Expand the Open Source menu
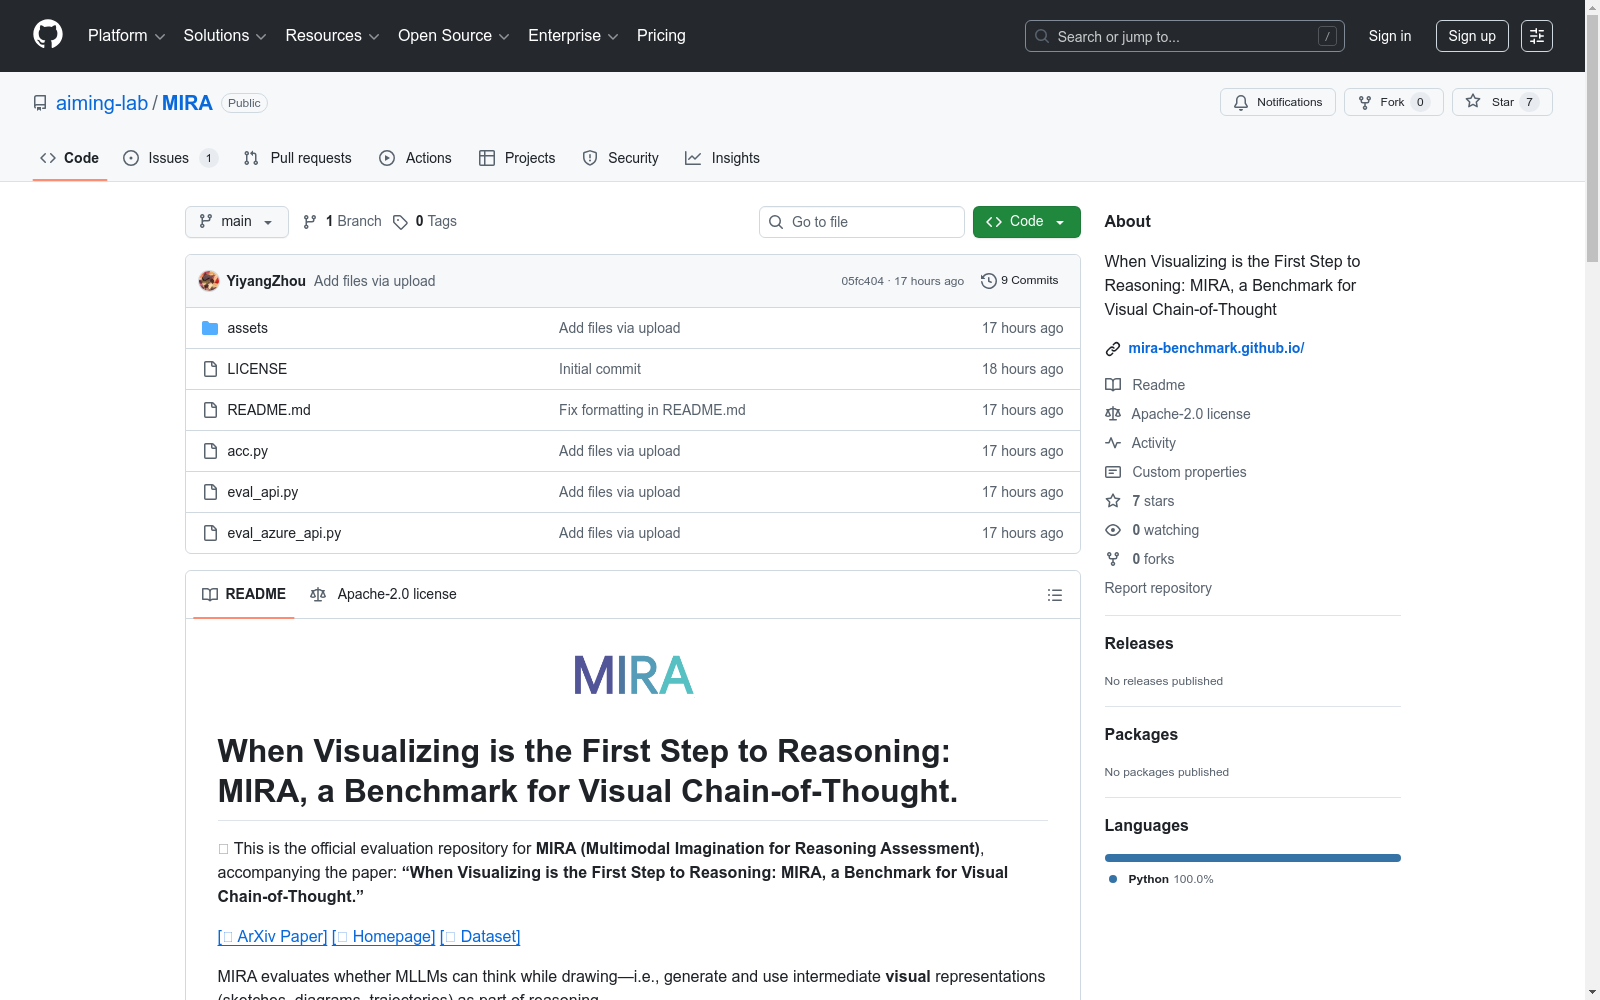The width and height of the screenshot is (1600, 1000). click(454, 36)
